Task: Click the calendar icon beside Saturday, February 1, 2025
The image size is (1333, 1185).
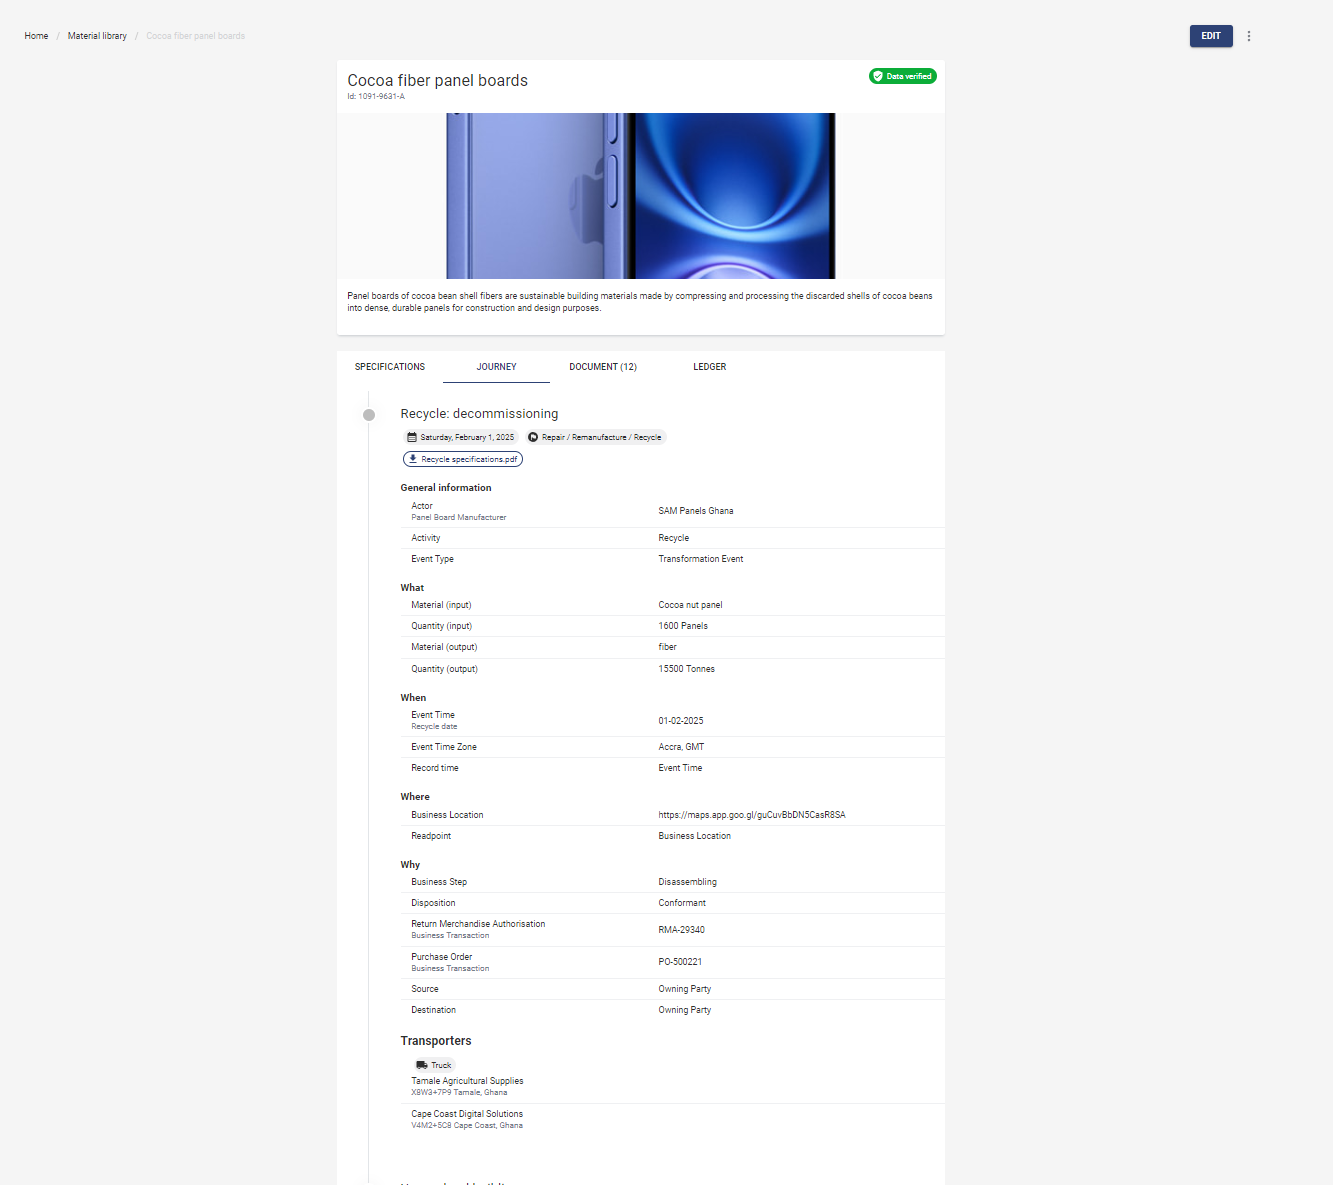Action: [412, 437]
